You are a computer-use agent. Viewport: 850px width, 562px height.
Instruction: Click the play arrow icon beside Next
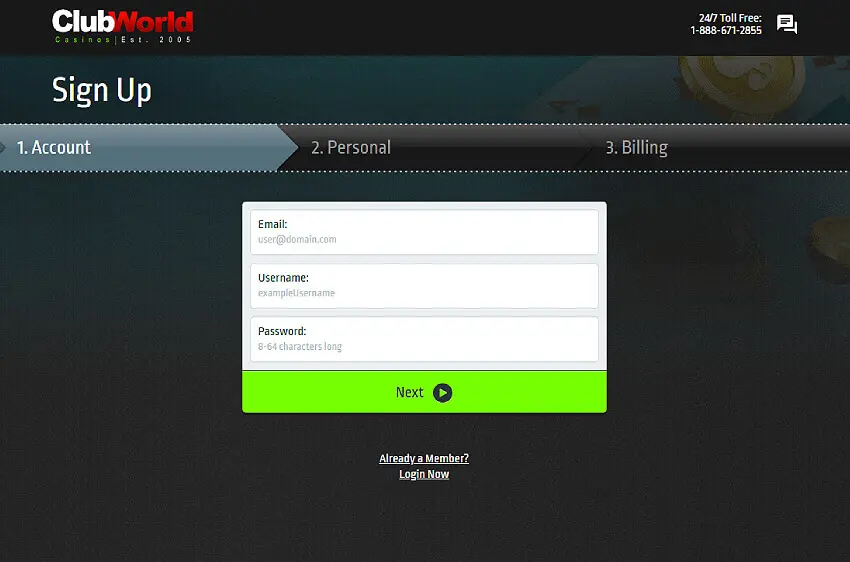coord(442,393)
